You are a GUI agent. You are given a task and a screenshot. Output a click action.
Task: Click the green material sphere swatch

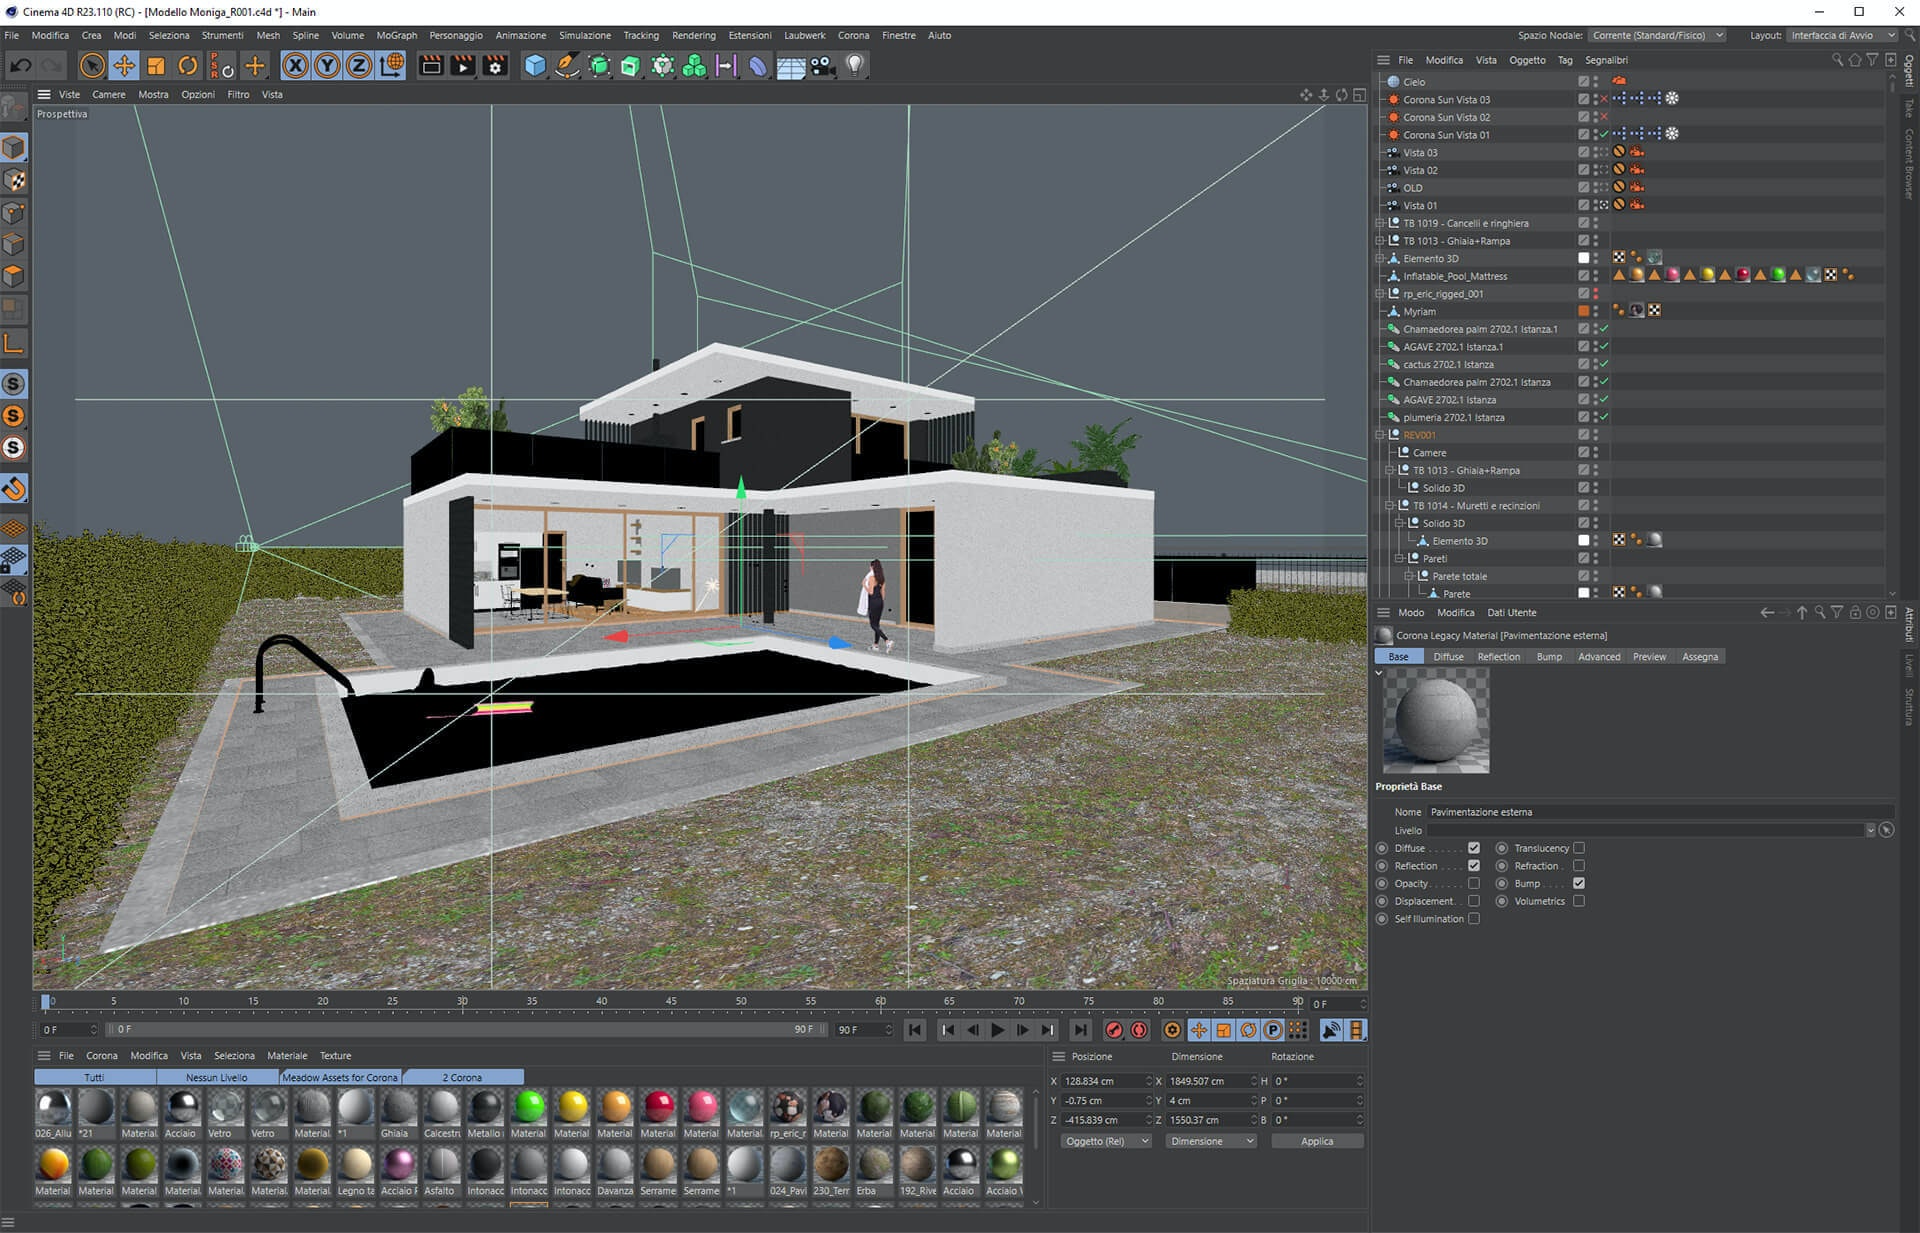(529, 1107)
